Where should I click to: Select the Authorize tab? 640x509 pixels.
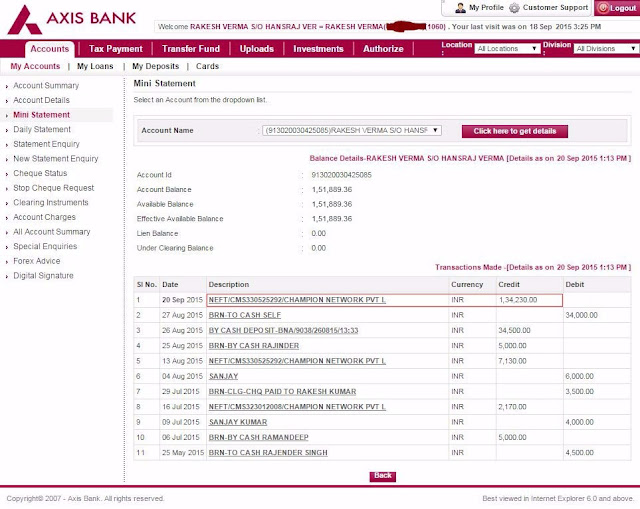click(x=383, y=49)
